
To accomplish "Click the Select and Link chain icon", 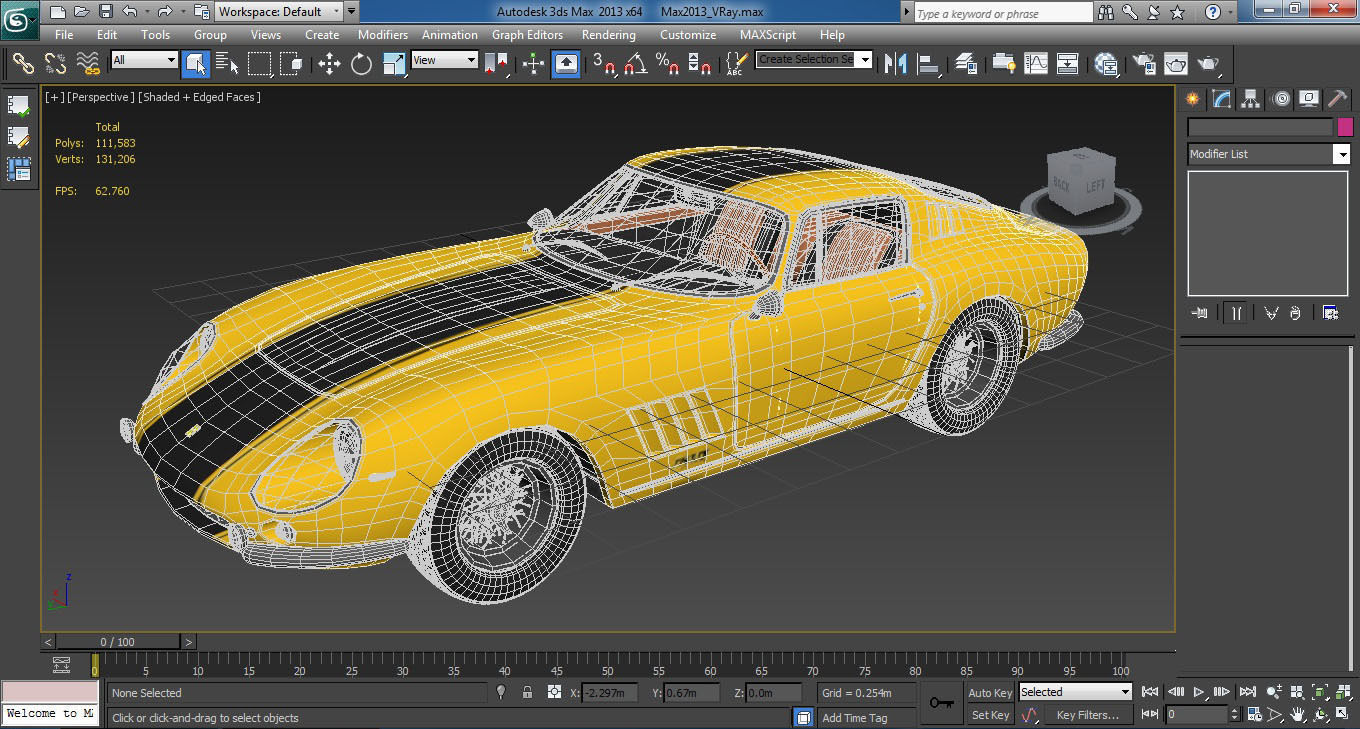I will pyautogui.click(x=22, y=64).
